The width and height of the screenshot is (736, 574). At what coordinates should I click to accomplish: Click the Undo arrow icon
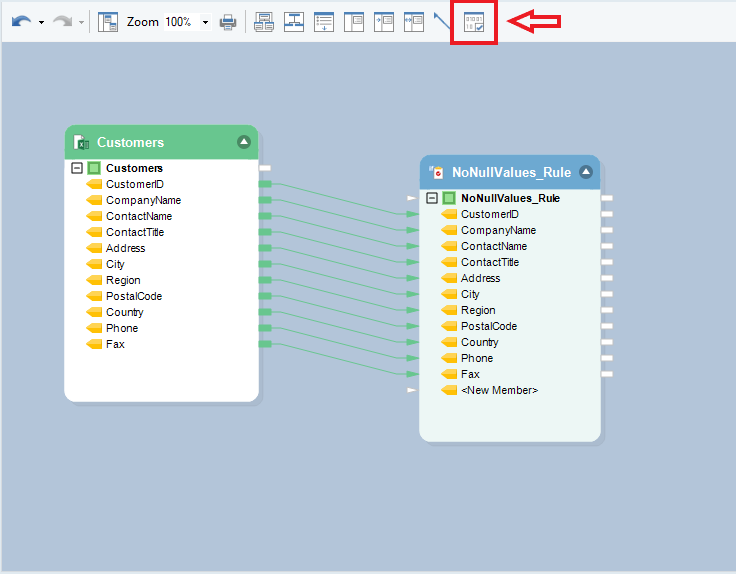[21, 21]
